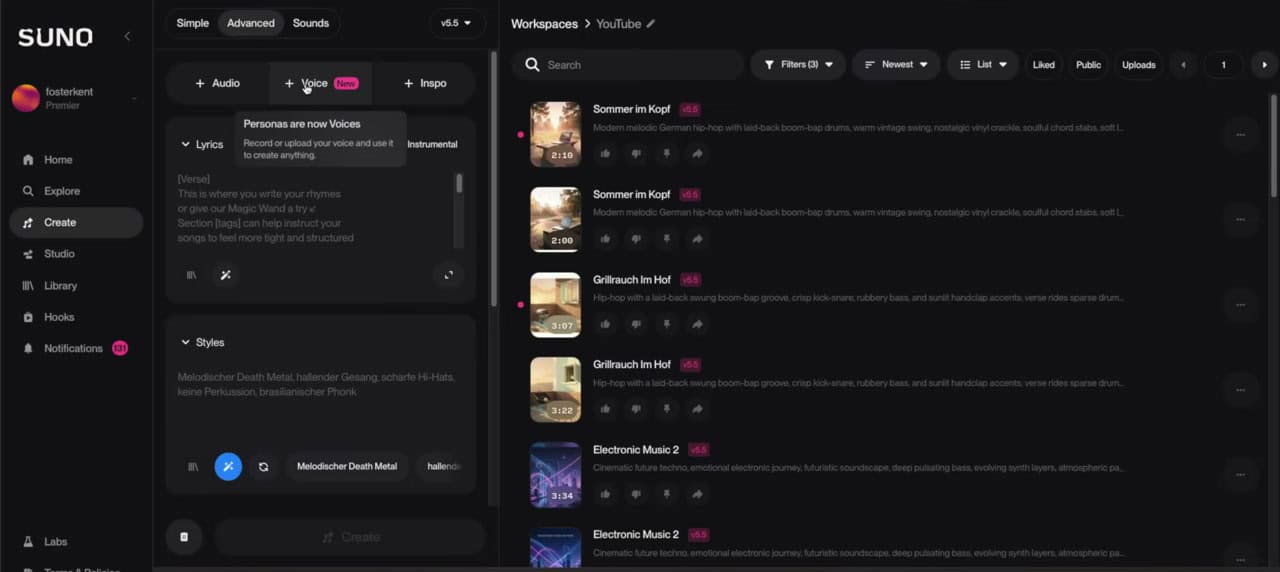Go to previous page of songs
This screenshot has width=1280, height=572.
click(x=1183, y=65)
